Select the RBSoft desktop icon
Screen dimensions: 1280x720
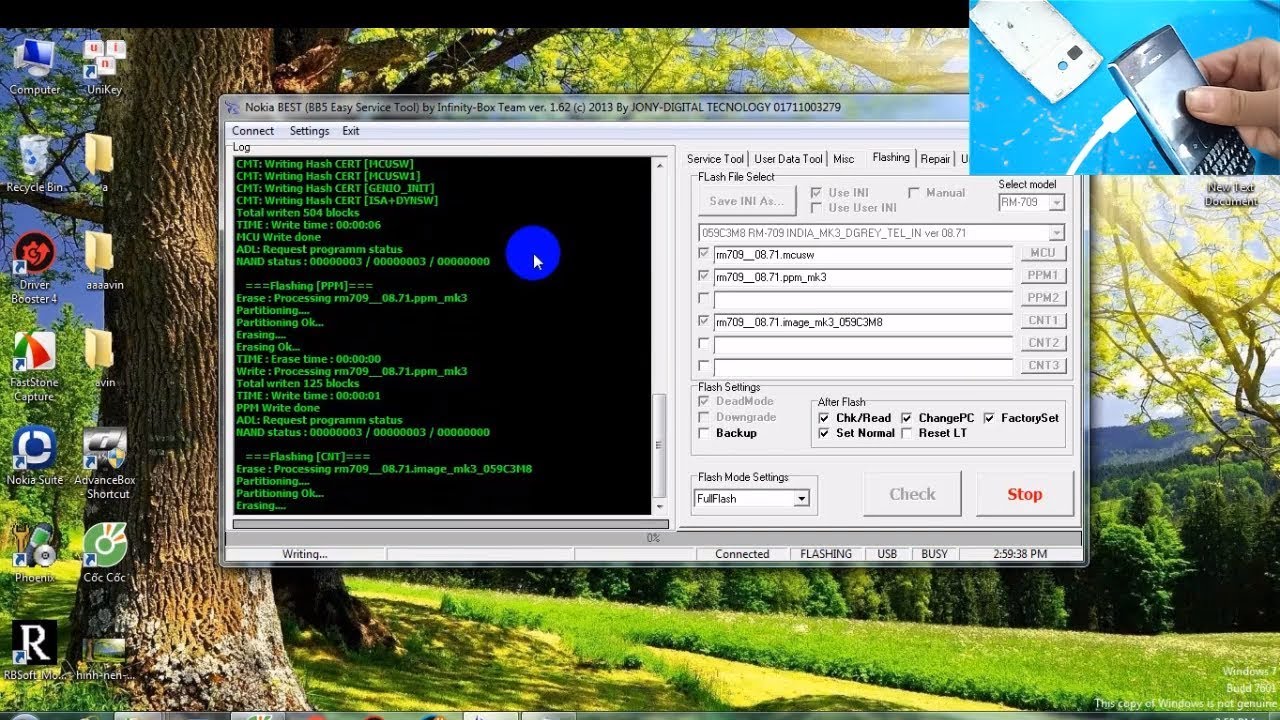pos(34,652)
